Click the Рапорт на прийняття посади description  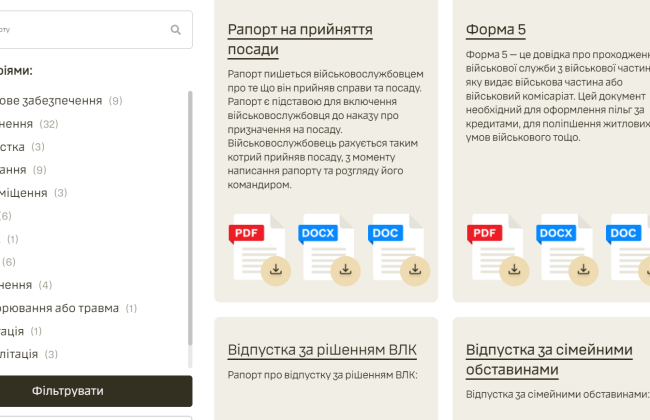(x=325, y=129)
